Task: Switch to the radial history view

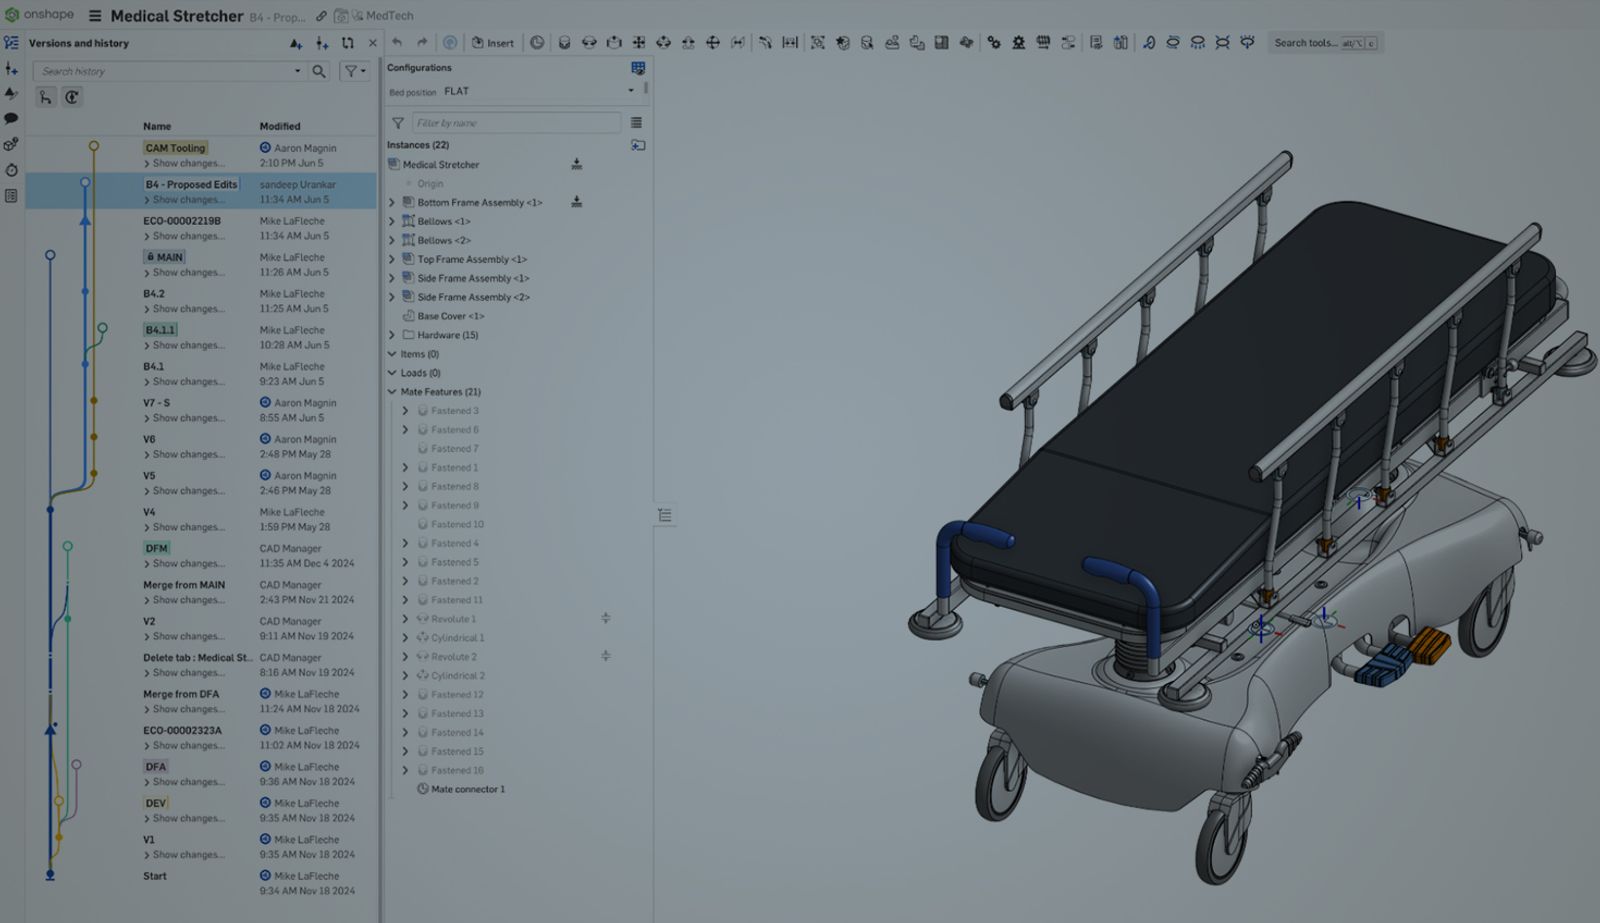Action: pyautogui.click(x=70, y=96)
